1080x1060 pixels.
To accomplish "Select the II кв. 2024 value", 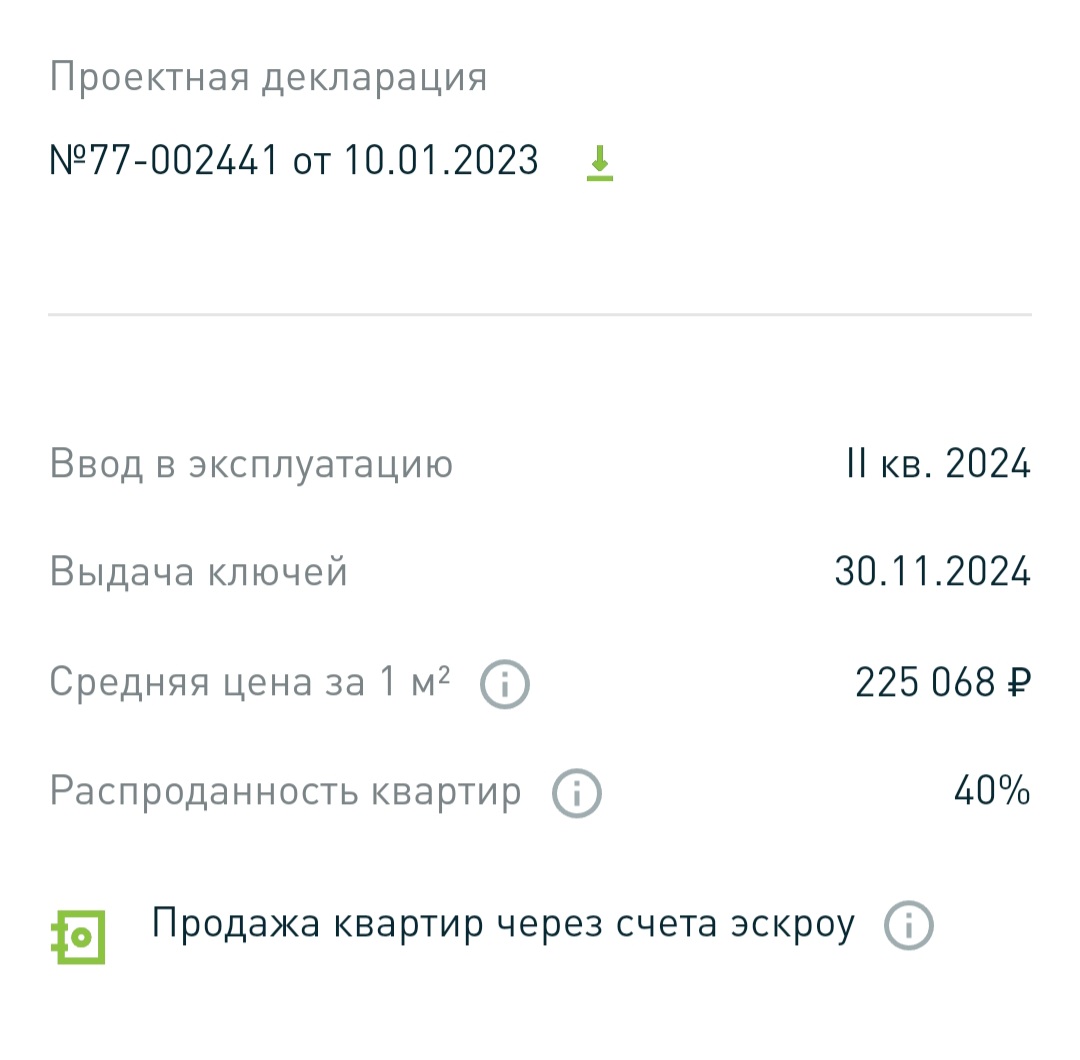I will click(x=938, y=465).
